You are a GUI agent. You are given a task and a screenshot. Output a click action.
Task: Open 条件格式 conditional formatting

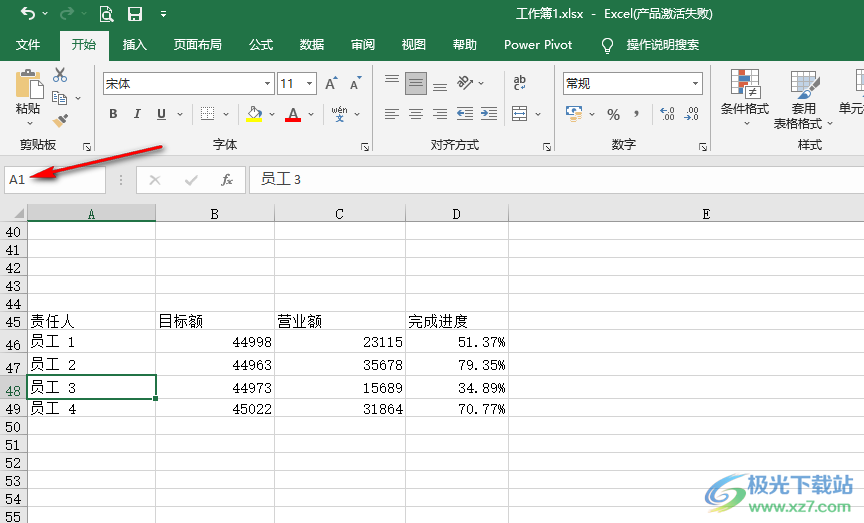click(744, 97)
